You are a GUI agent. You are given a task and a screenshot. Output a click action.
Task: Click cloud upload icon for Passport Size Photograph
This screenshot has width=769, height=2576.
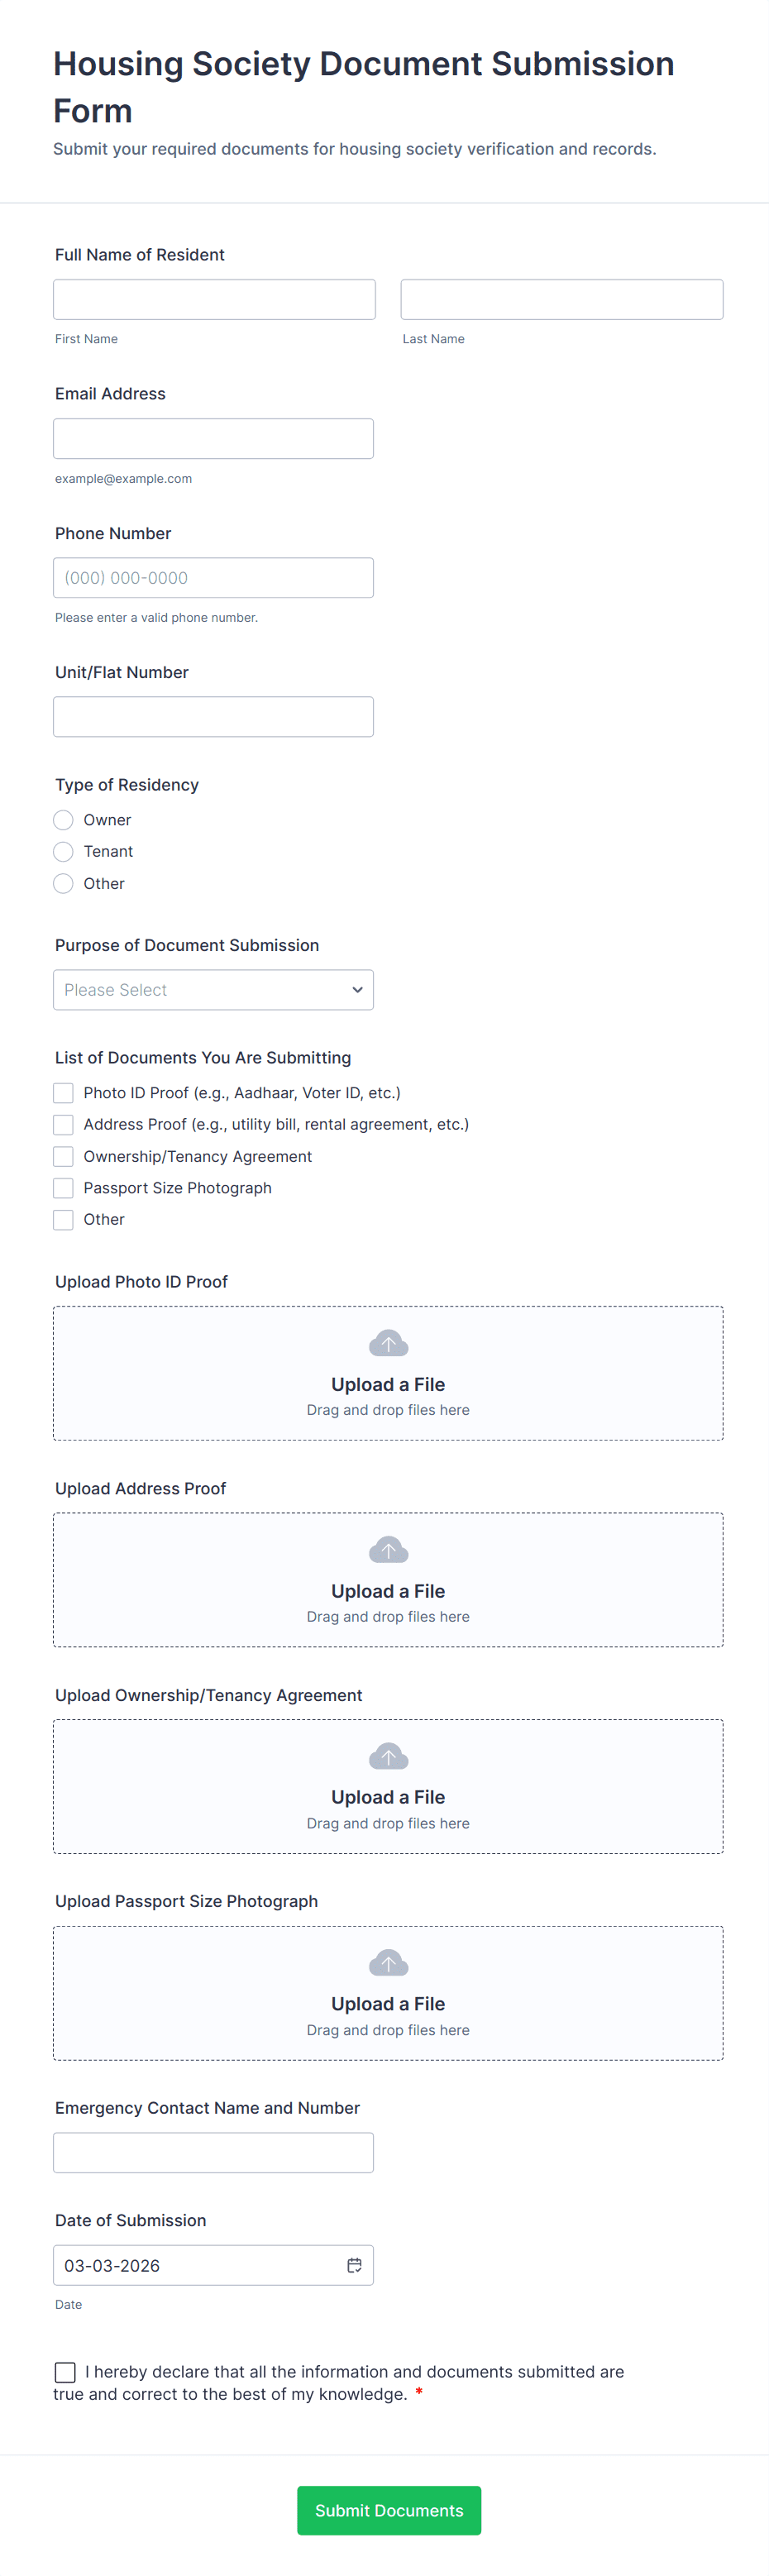click(x=388, y=1962)
